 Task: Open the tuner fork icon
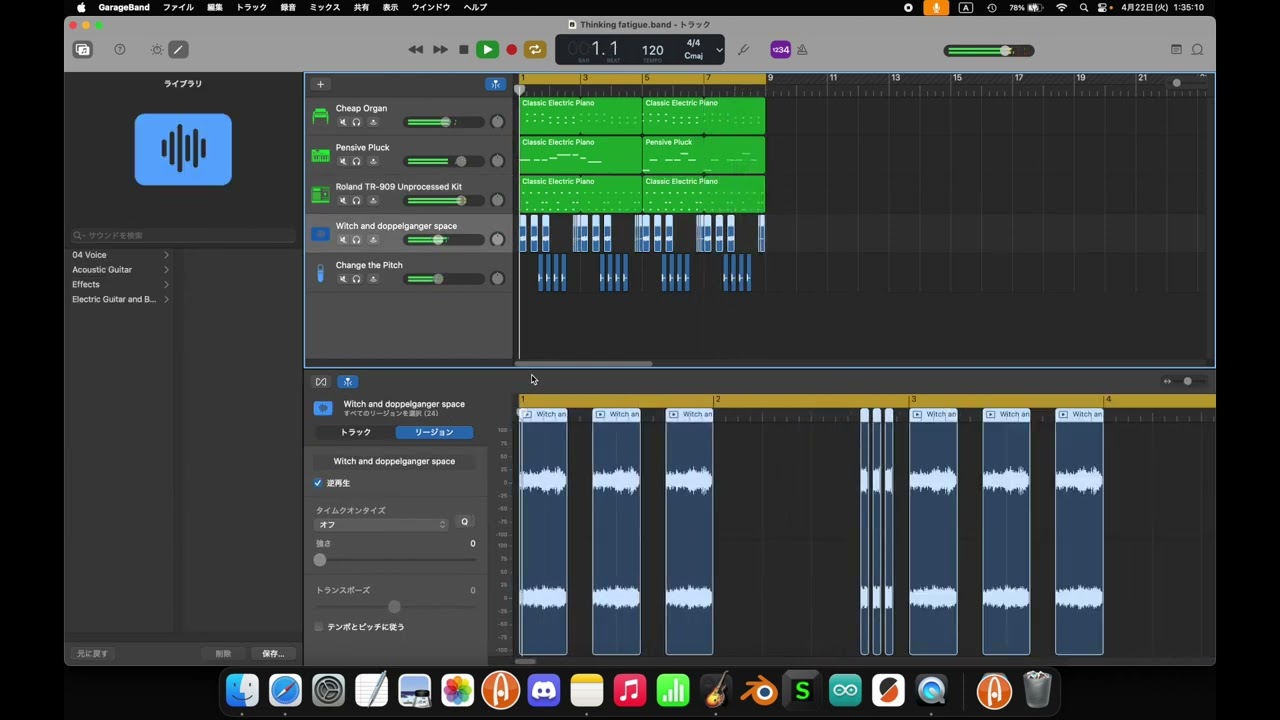pyautogui.click(x=743, y=50)
